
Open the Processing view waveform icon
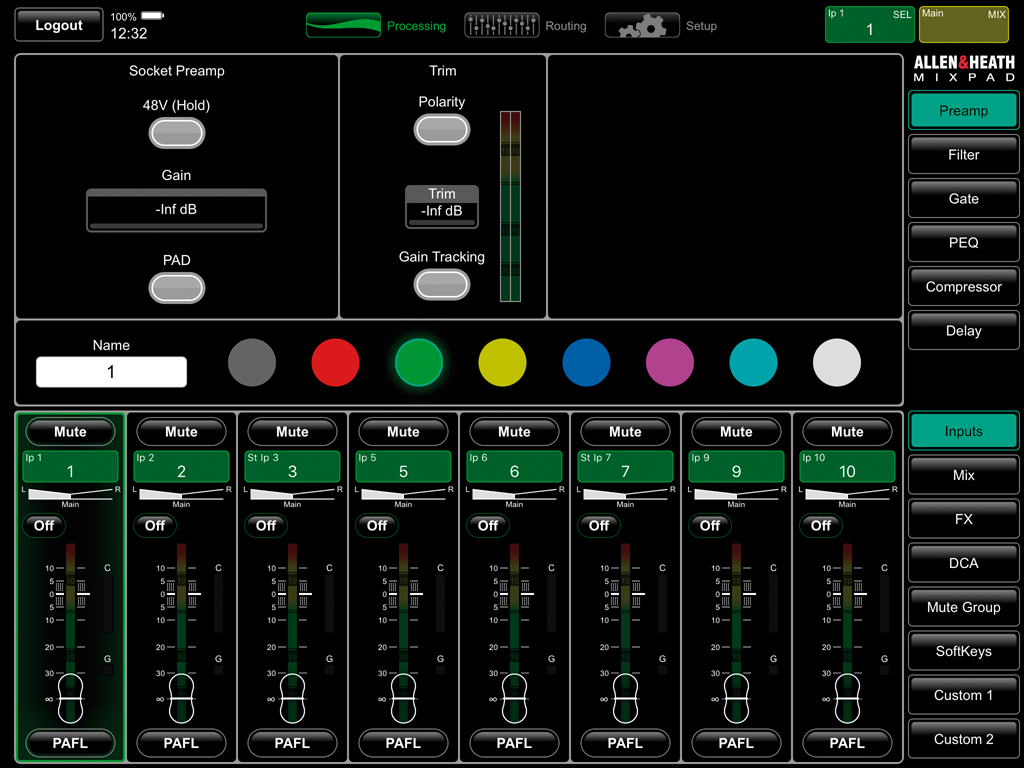coord(343,26)
